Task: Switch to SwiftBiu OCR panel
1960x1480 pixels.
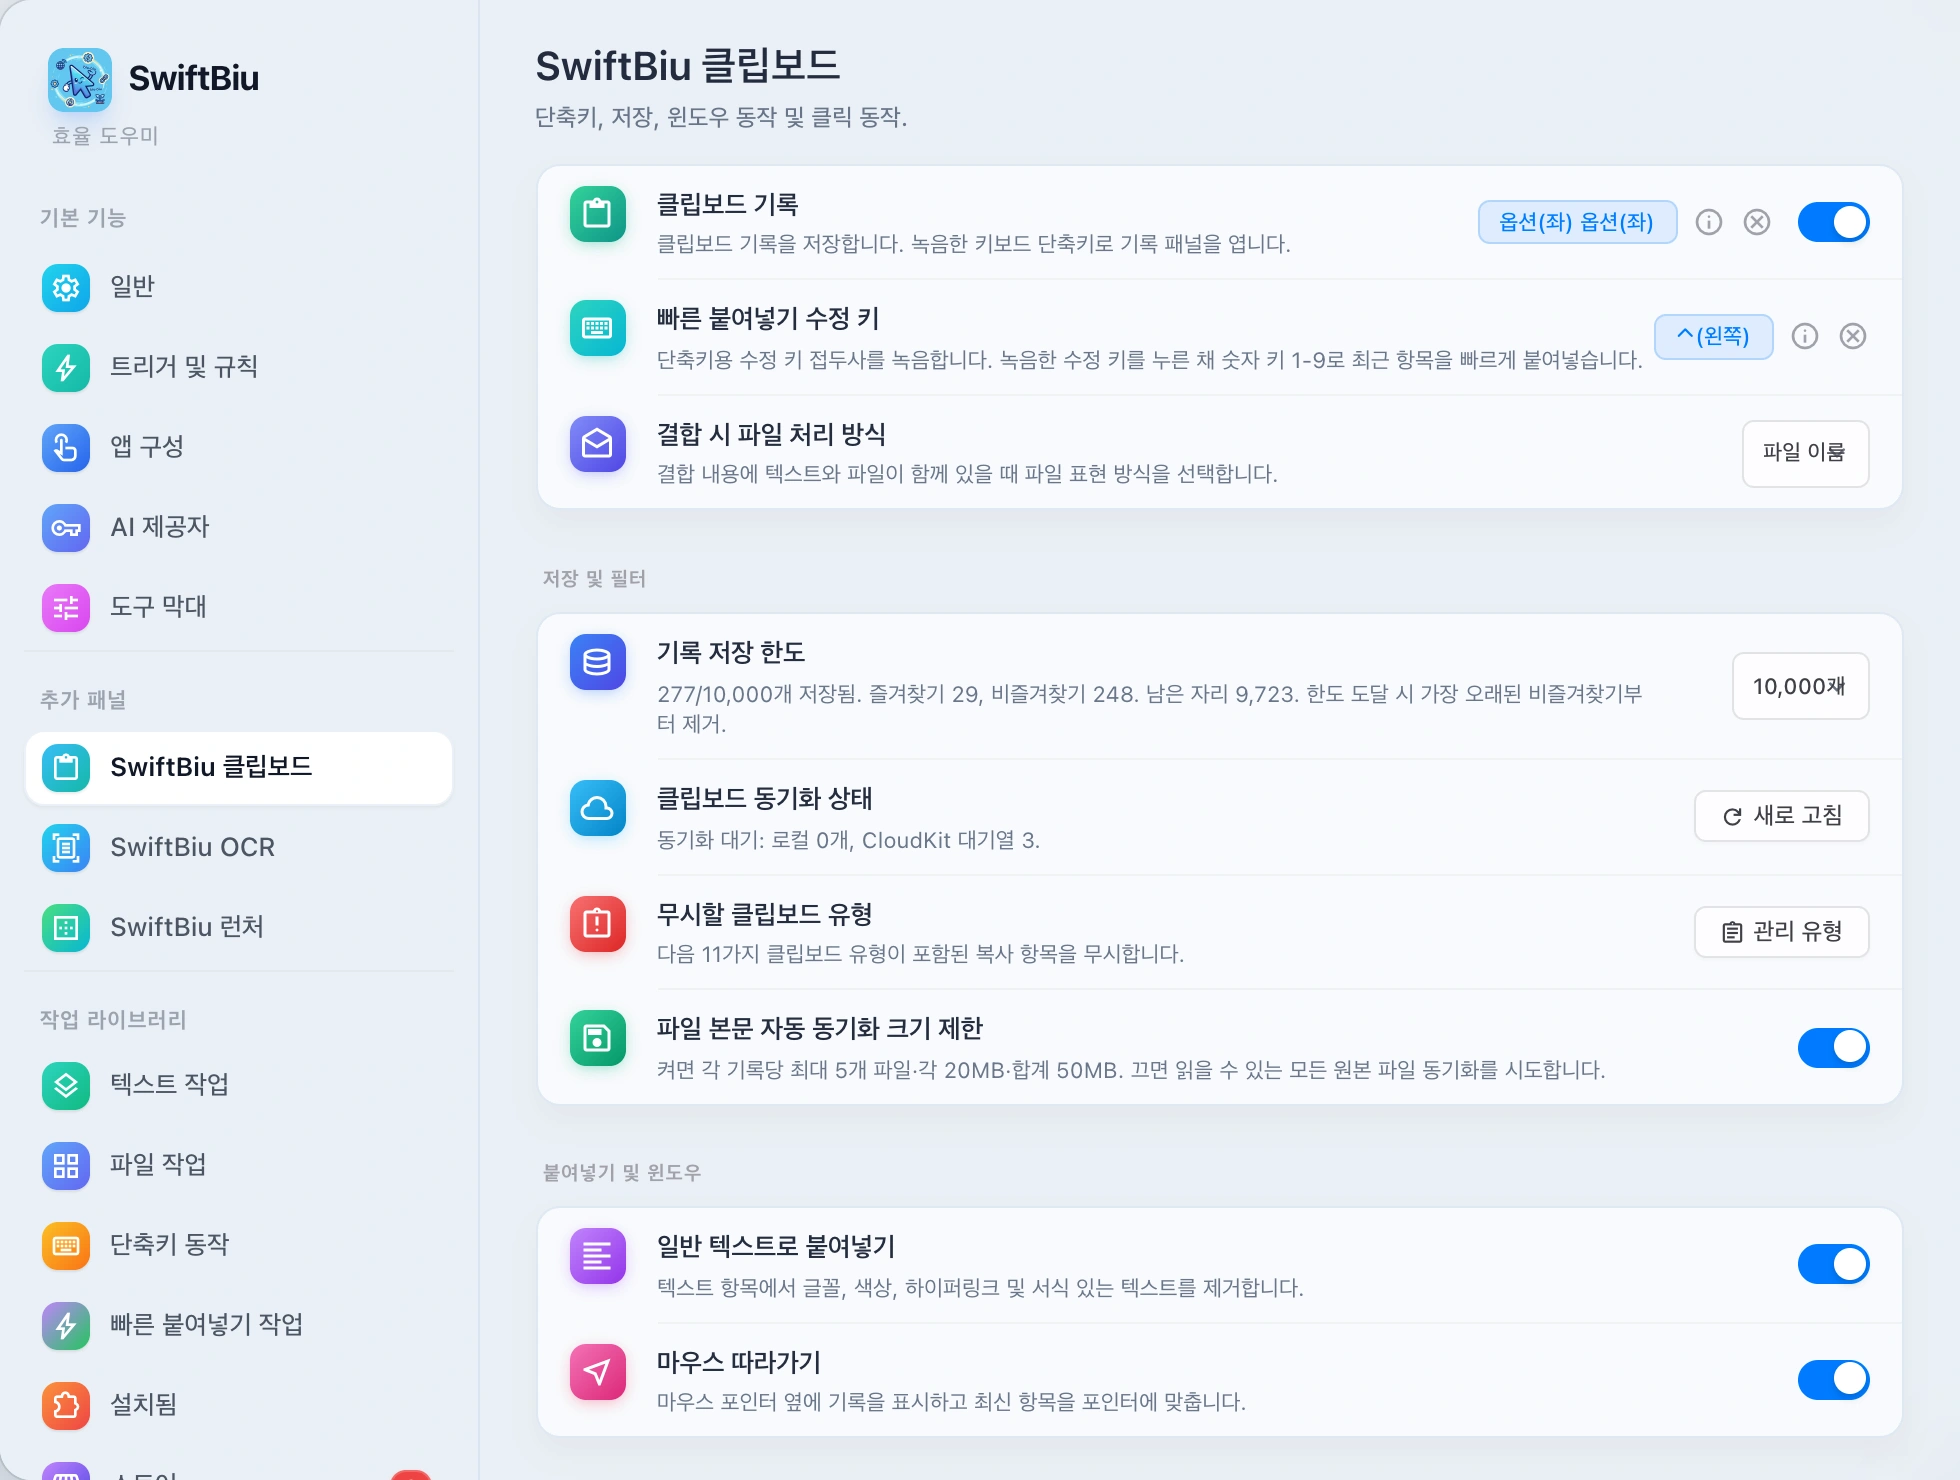Action: pos(238,848)
